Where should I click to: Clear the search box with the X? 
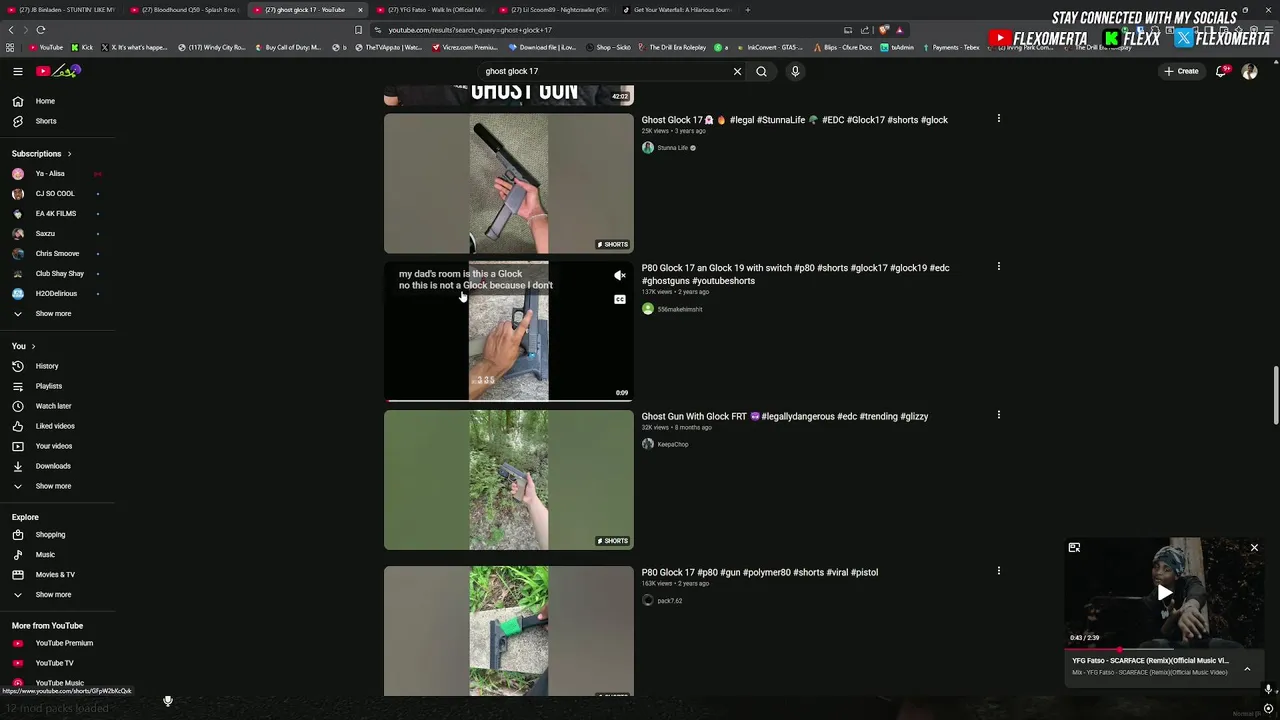[737, 71]
